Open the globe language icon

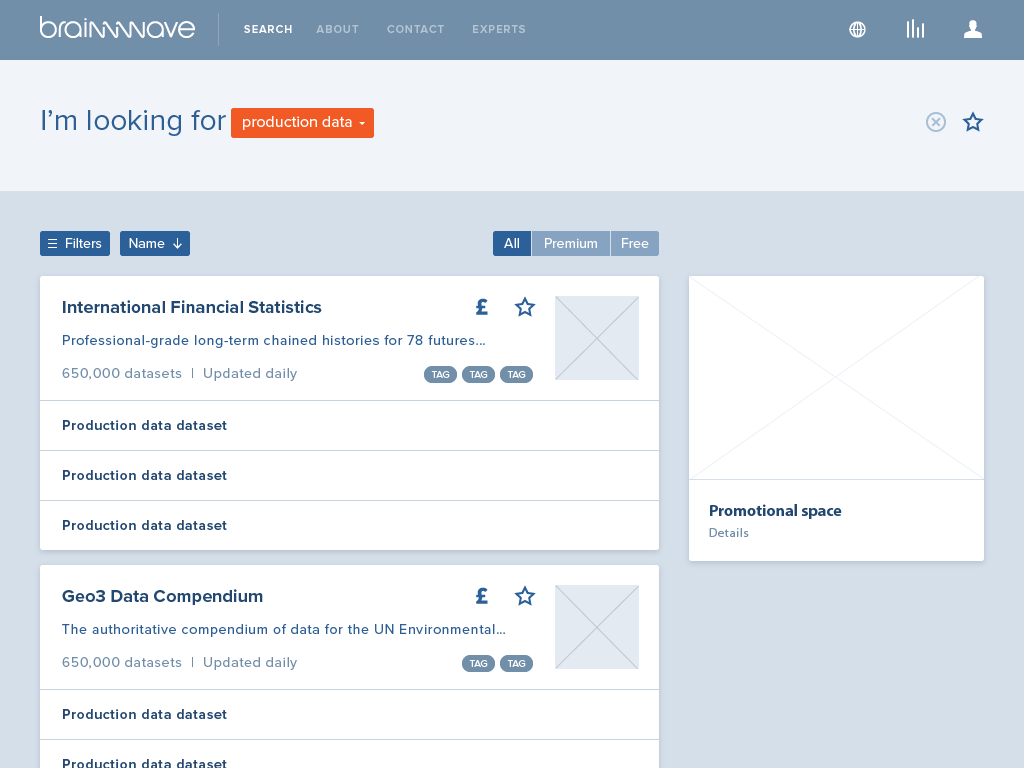(x=857, y=29)
